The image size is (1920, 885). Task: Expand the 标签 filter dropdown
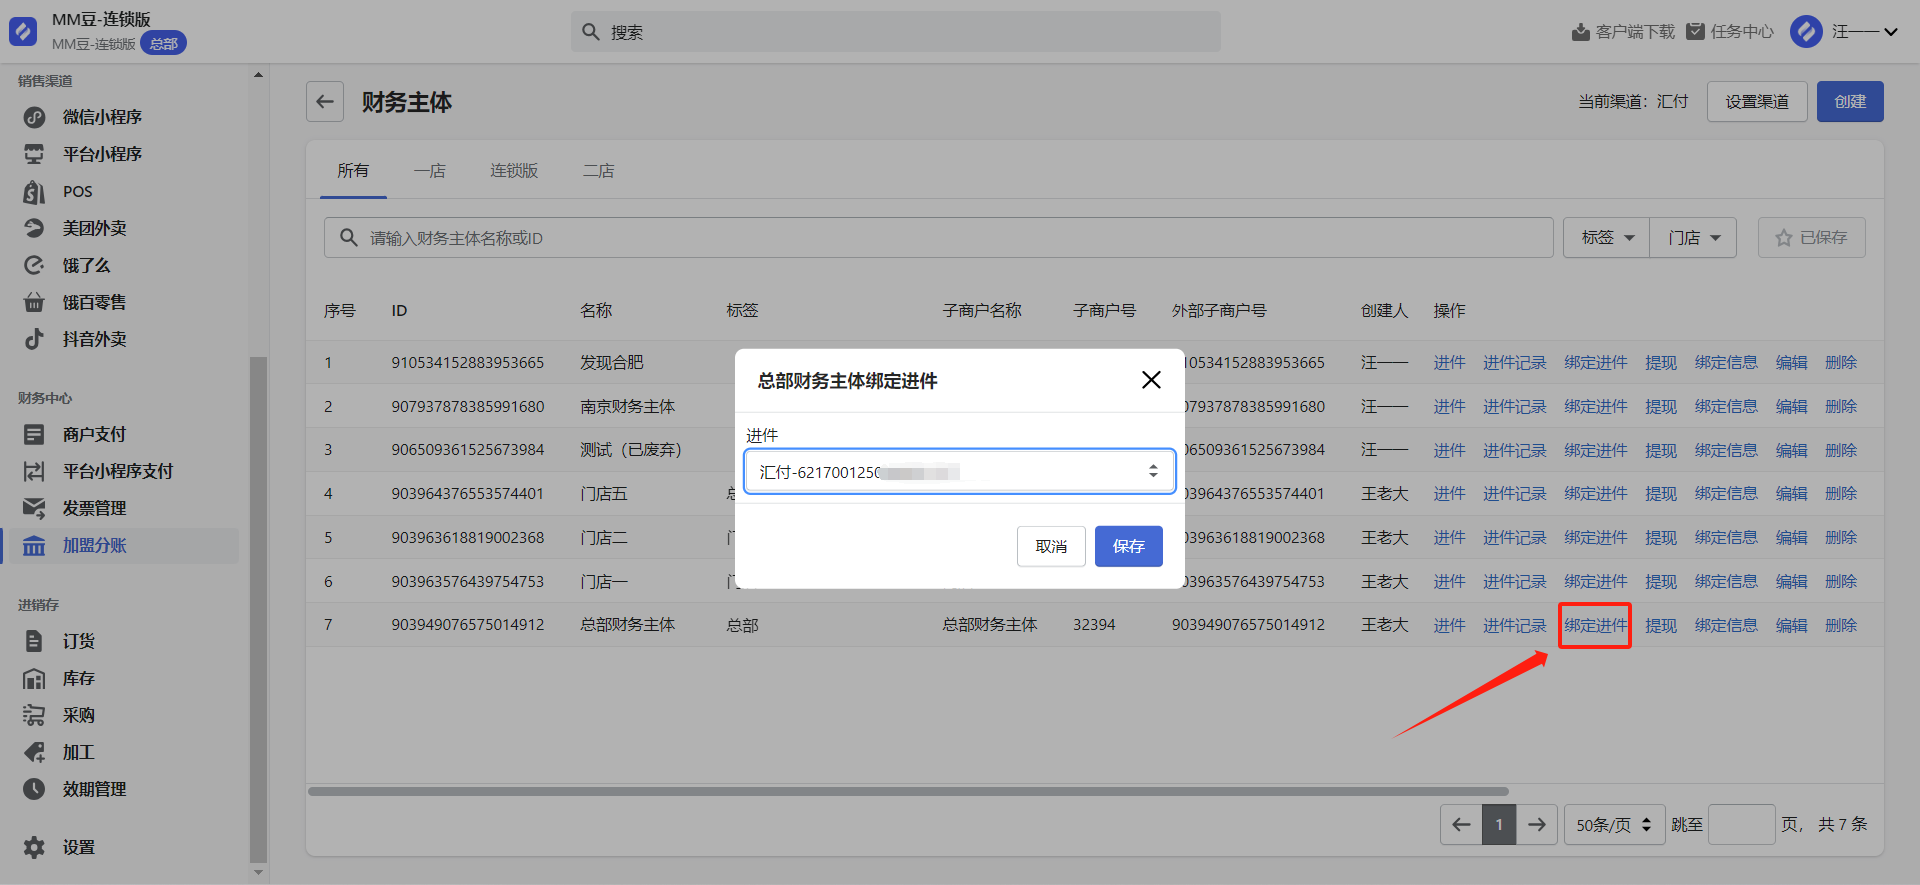coord(1606,238)
